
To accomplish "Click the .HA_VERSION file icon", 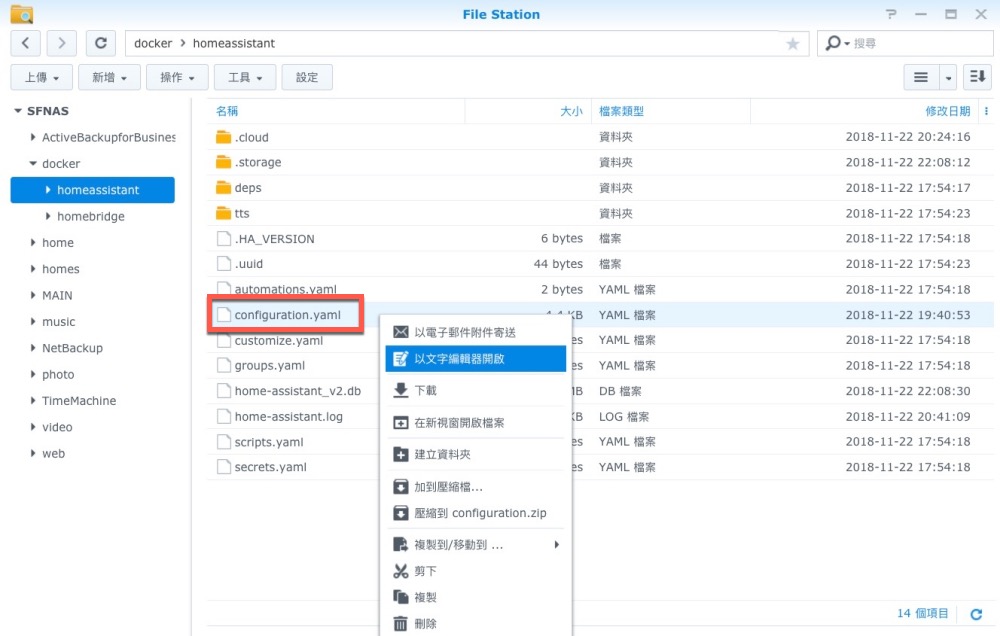I will pos(224,239).
